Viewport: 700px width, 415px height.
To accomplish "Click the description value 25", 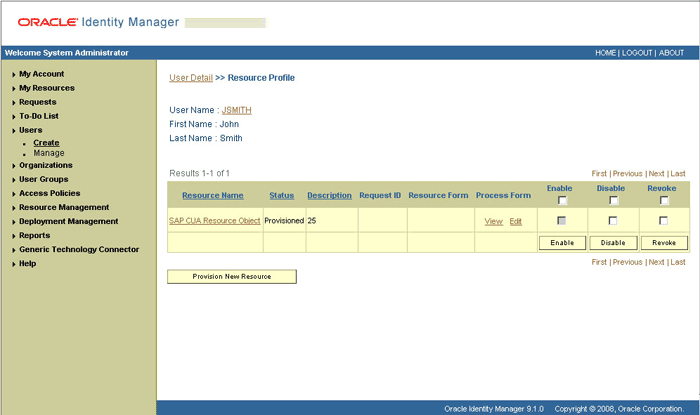I will [x=312, y=220].
